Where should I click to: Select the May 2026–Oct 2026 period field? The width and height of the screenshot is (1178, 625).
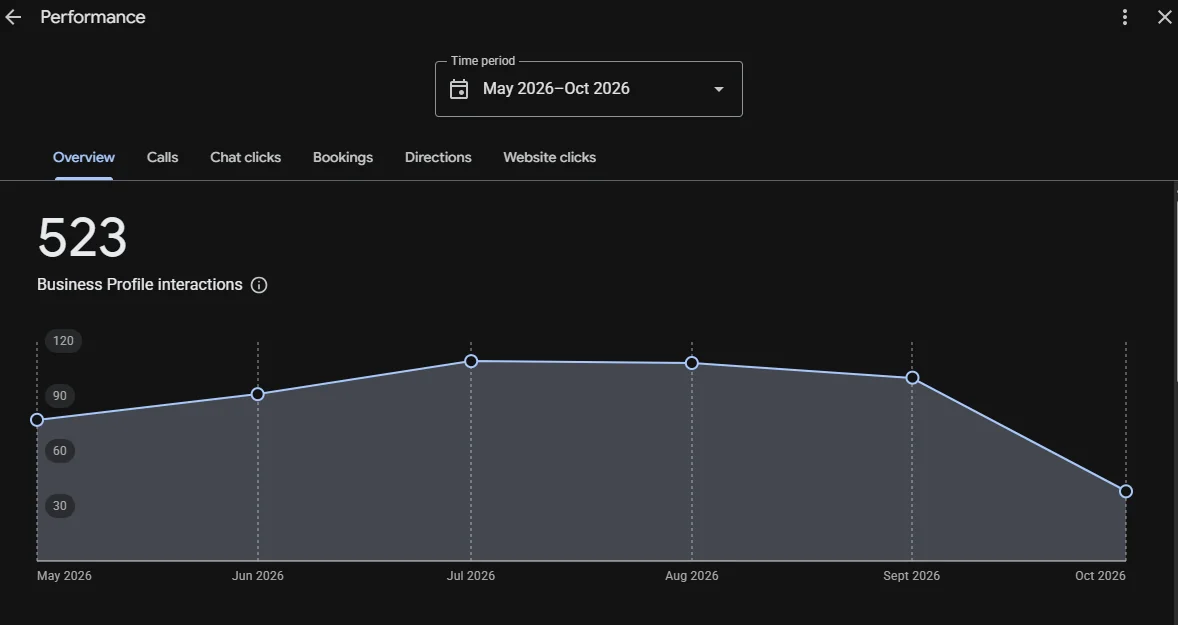(x=589, y=89)
